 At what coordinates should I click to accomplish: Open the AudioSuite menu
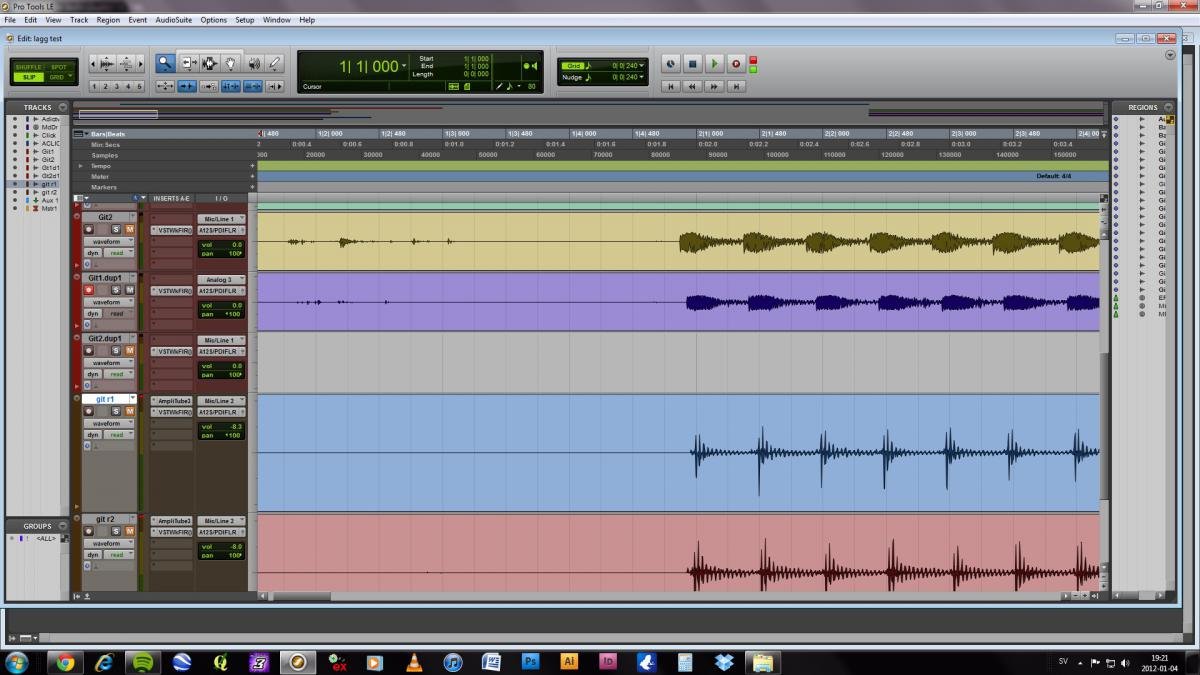[x=173, y=20]
